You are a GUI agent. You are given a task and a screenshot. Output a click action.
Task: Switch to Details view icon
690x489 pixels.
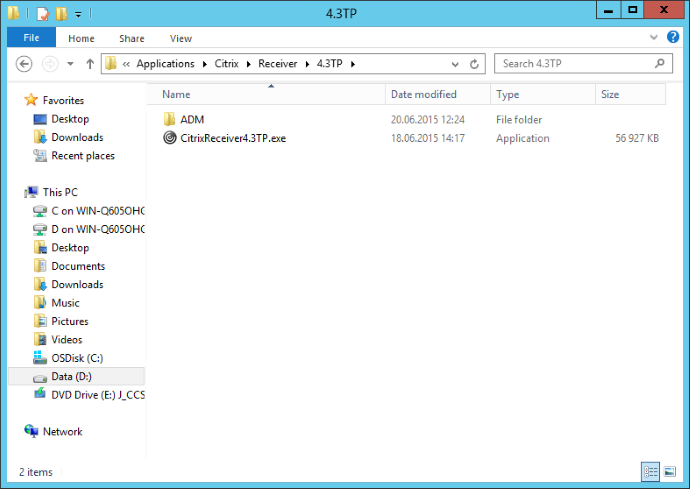(650, 472)
